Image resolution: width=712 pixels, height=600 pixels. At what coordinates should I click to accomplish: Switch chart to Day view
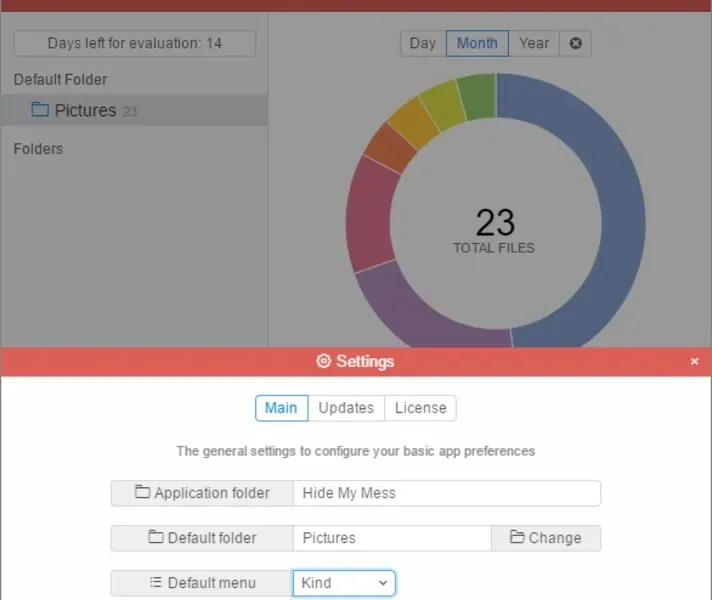[423, 44]
